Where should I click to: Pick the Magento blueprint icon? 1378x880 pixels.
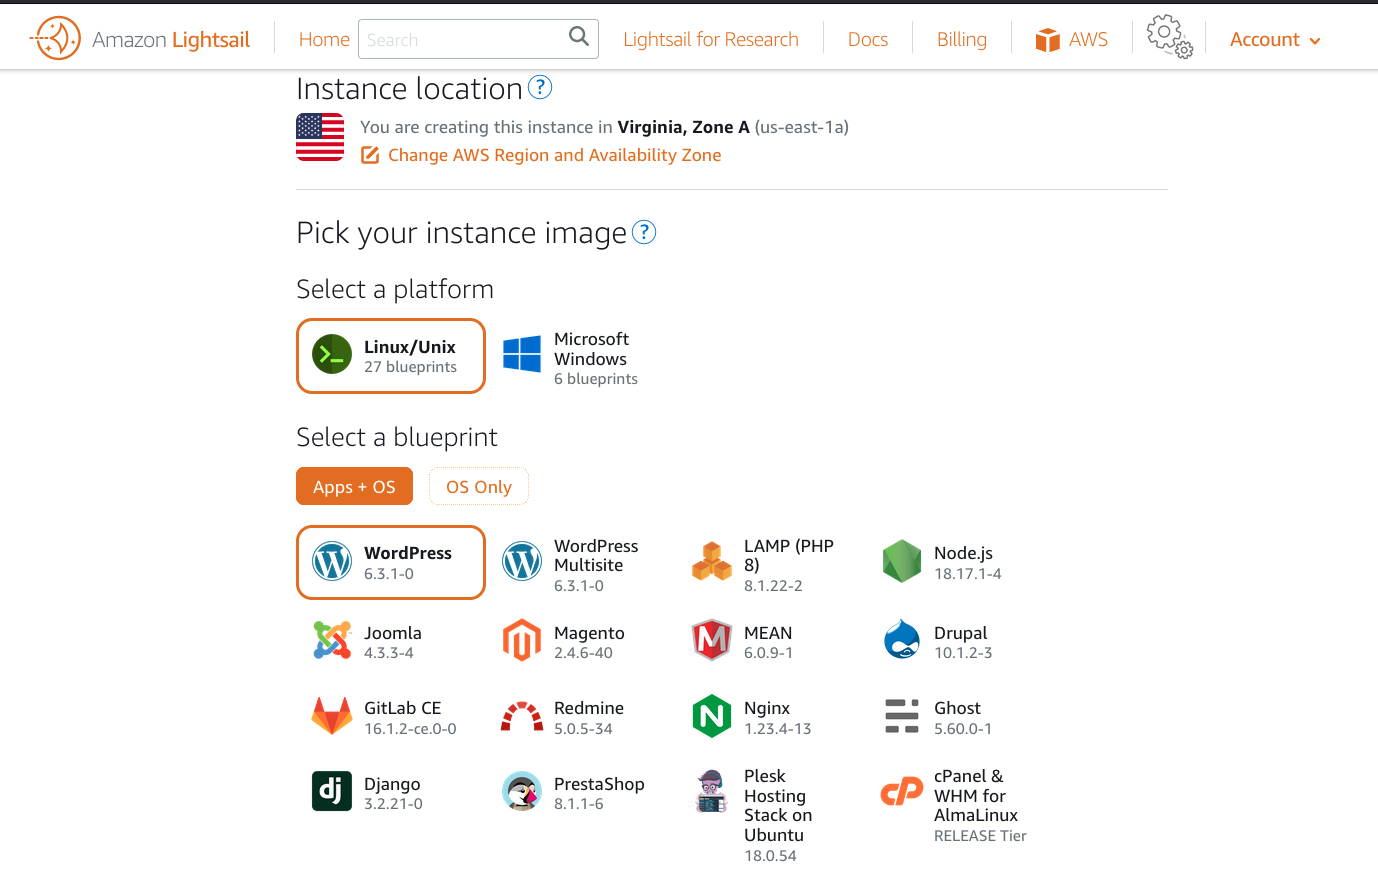click(522, 640)
